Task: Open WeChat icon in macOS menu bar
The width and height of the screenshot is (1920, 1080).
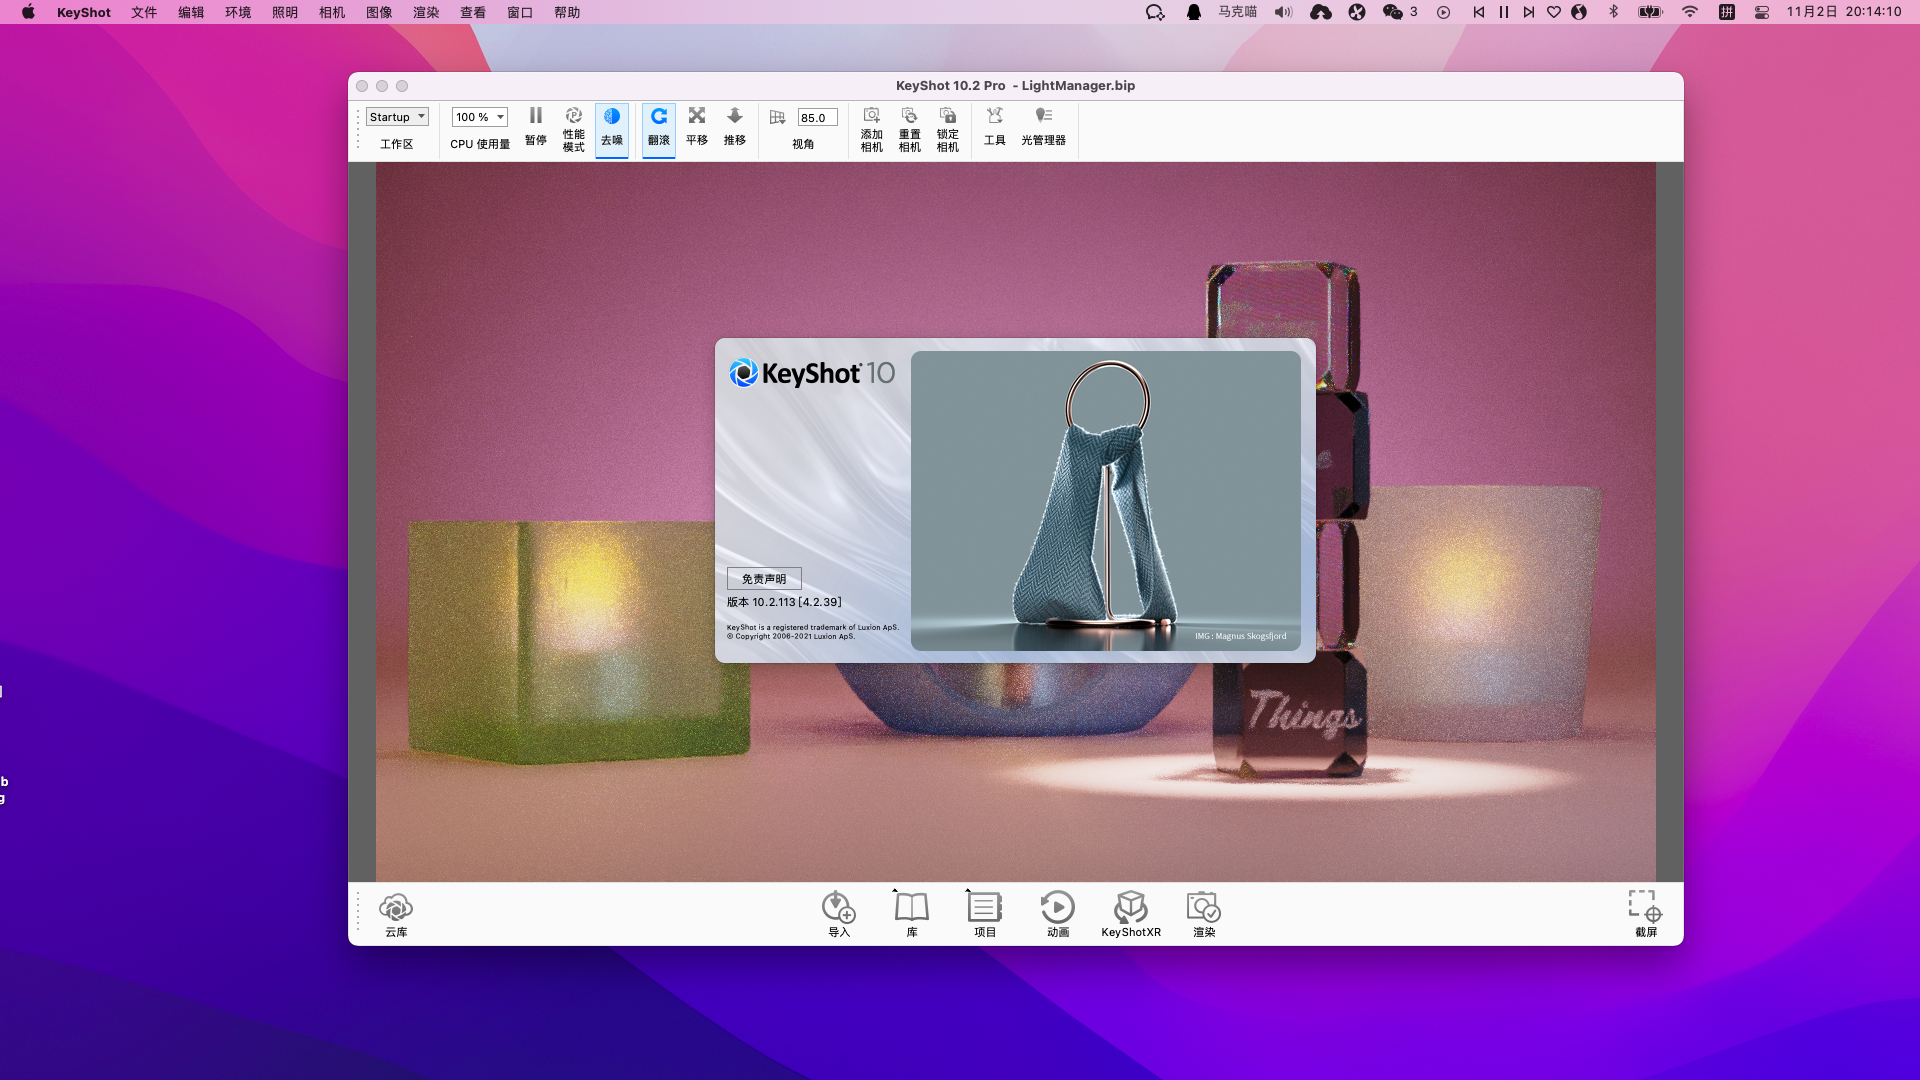Action: pos(1392,12)
